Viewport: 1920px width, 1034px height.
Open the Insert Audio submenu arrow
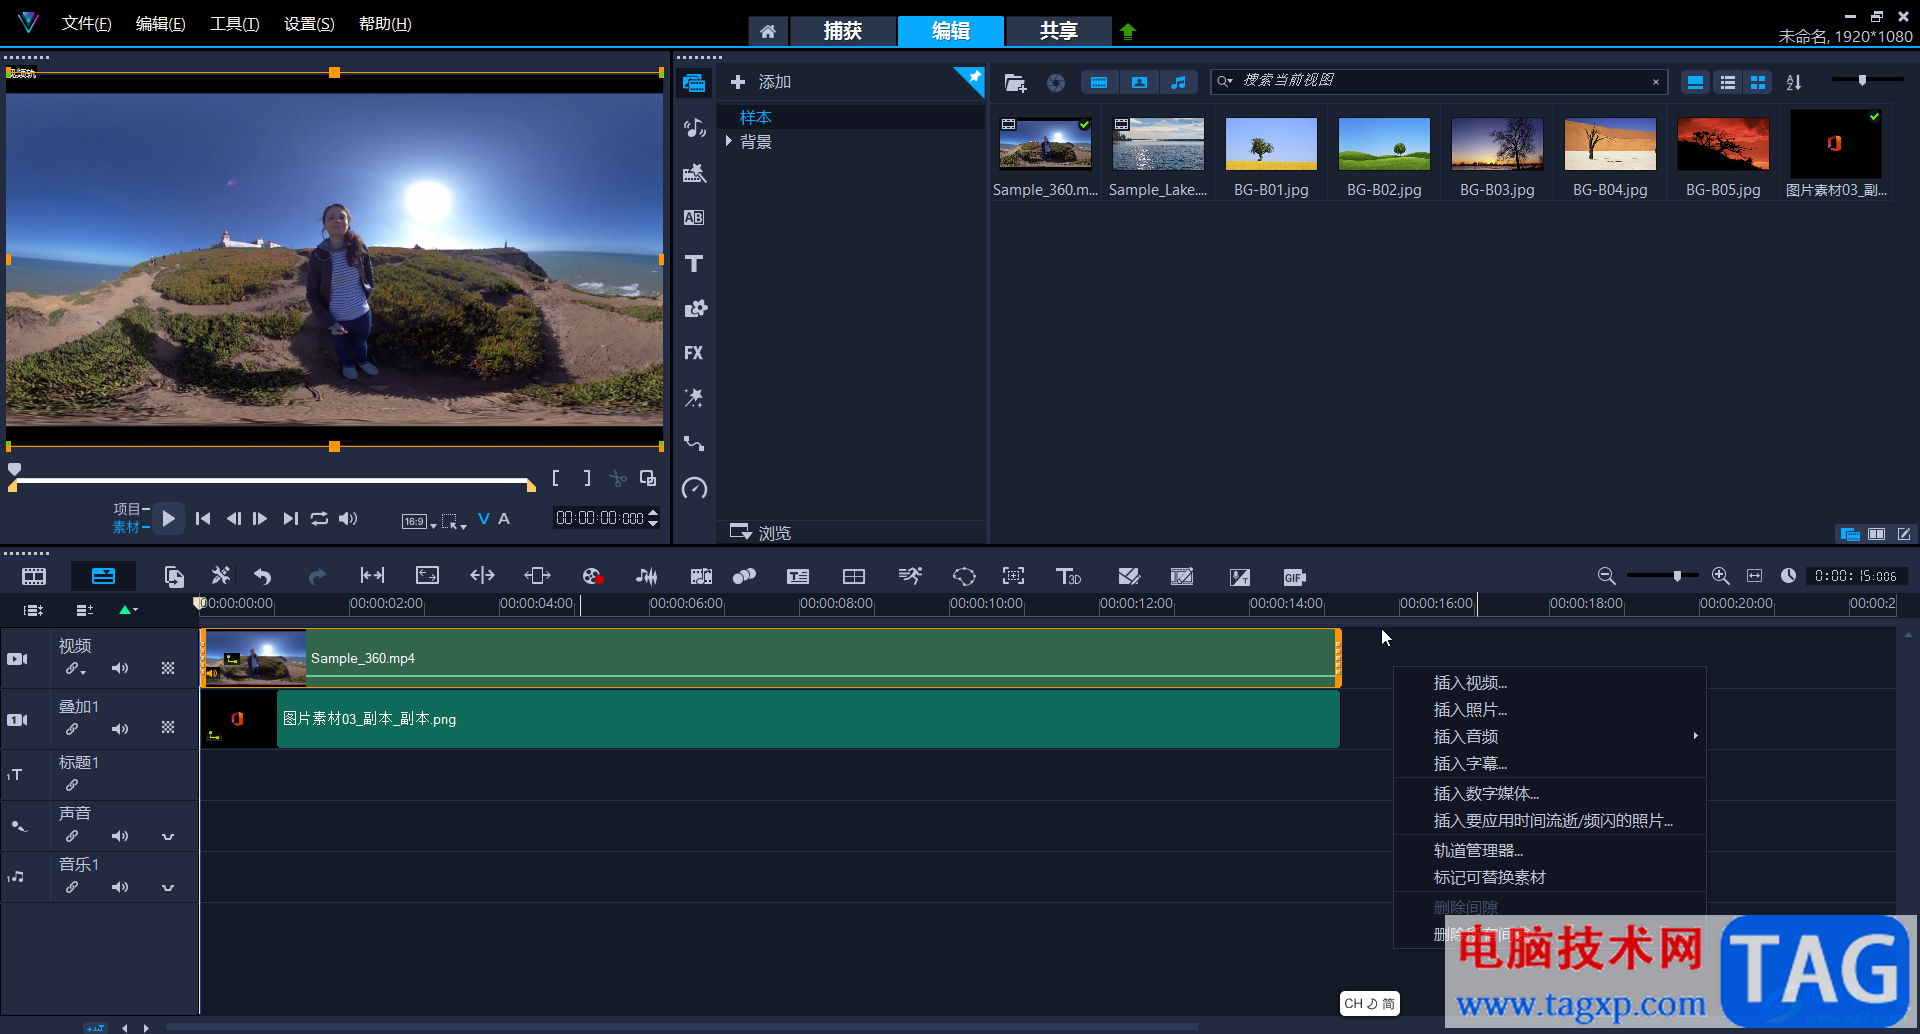pos(1695,736)
